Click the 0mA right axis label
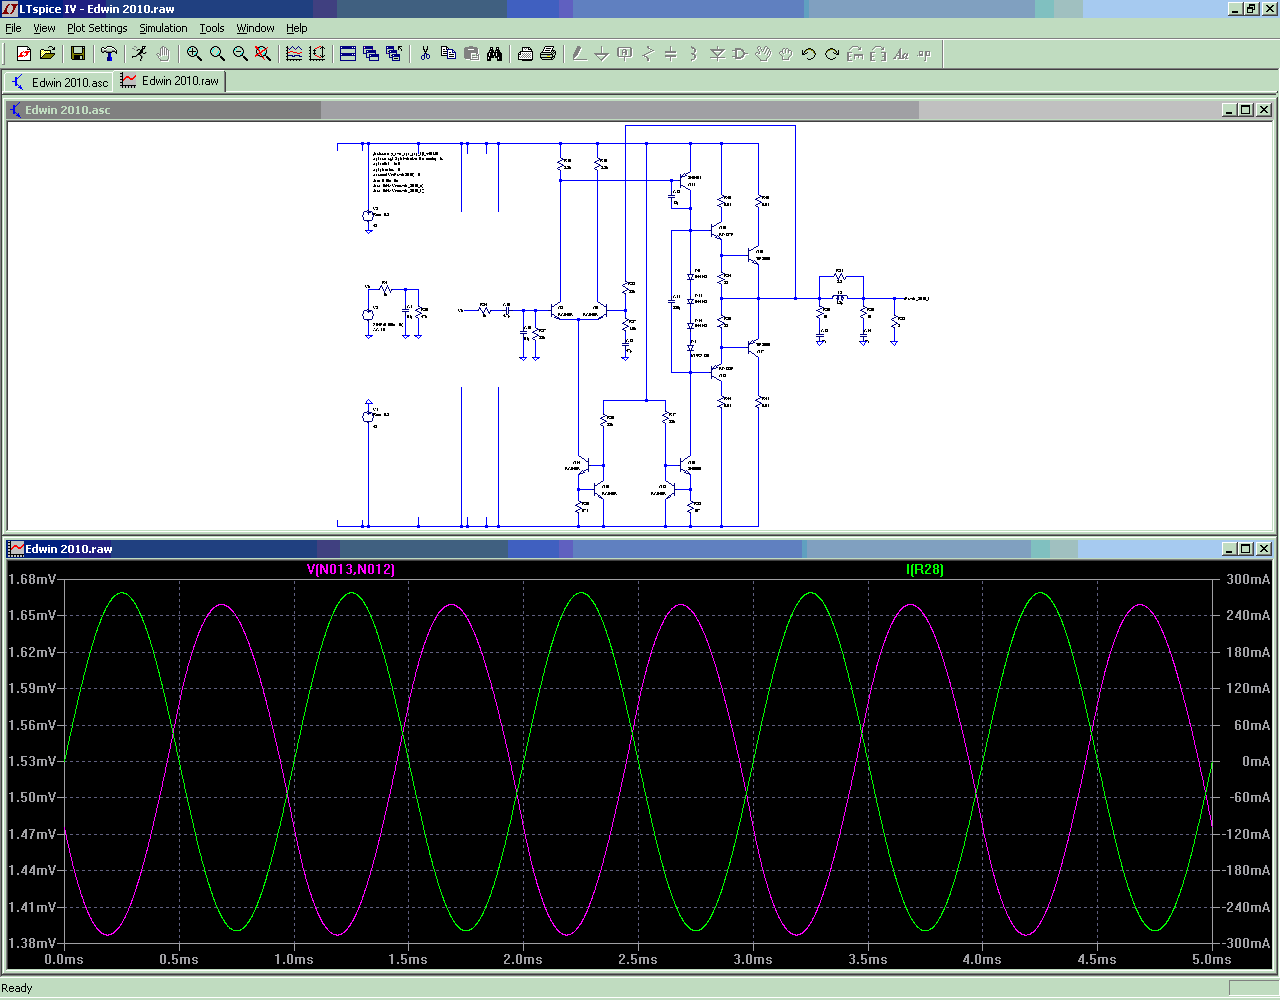1280x1000 pixels. (1256, 761)
